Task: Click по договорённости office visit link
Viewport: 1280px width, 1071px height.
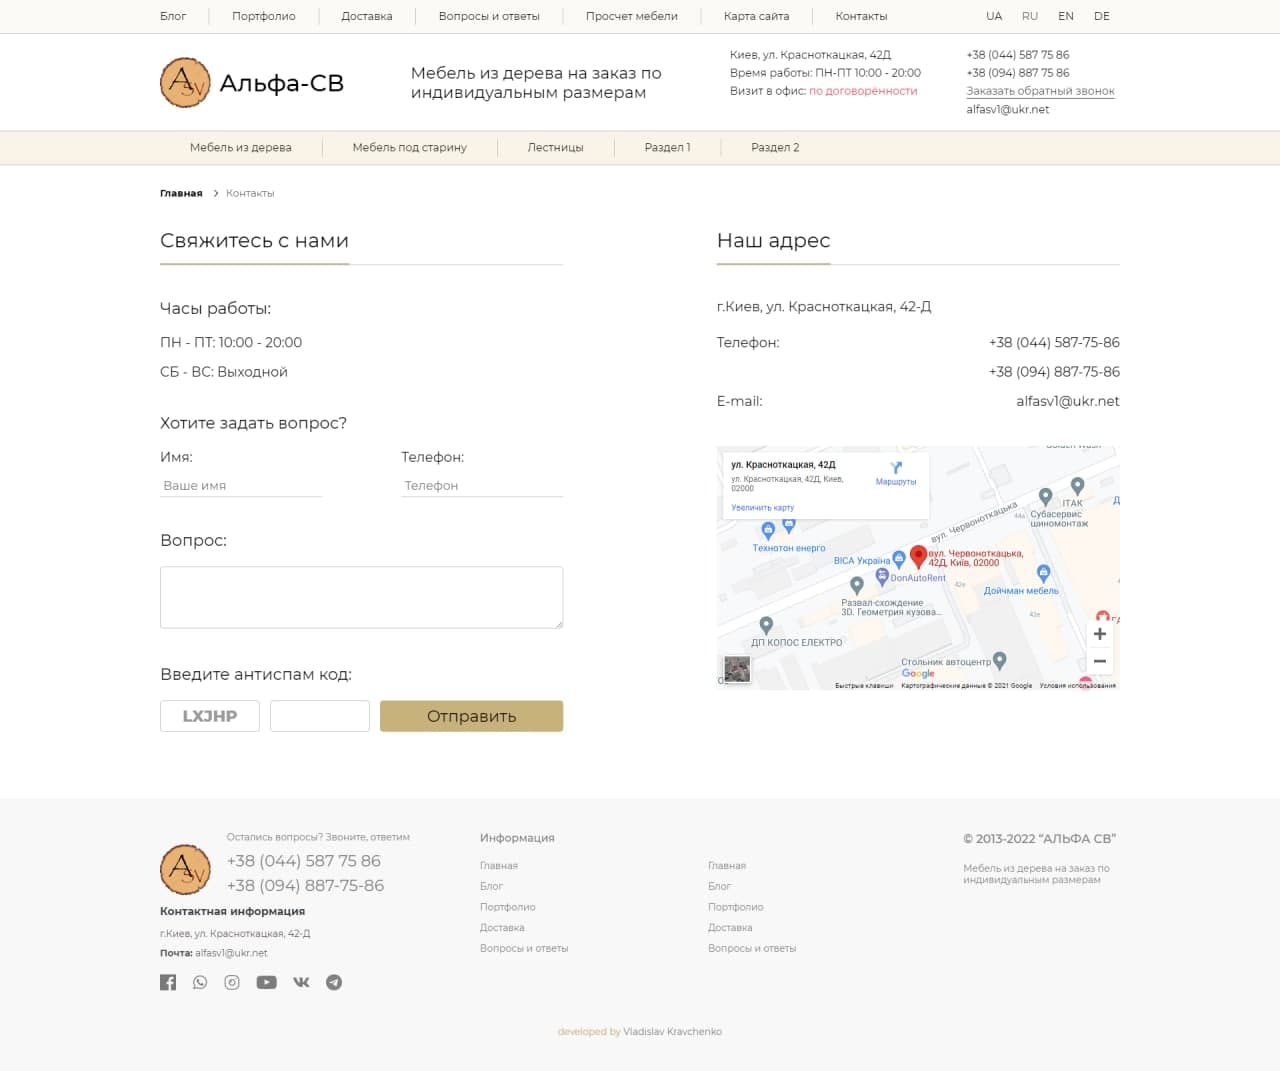Action: click(x=863, y=91)
